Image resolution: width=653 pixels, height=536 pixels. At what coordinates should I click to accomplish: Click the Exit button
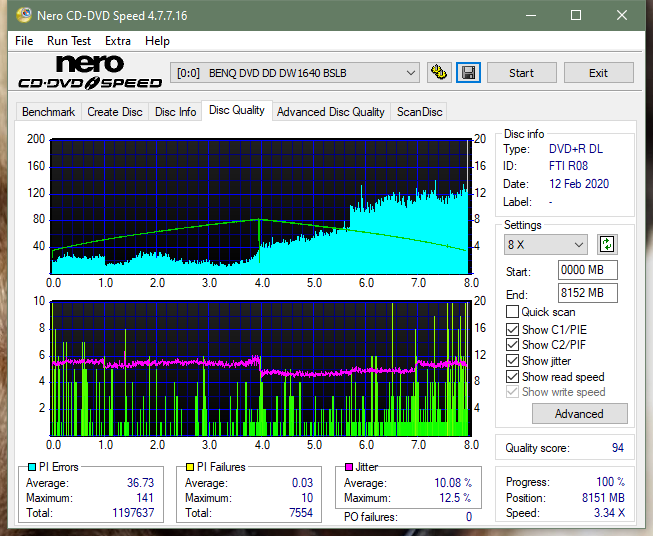click(598, 73)
